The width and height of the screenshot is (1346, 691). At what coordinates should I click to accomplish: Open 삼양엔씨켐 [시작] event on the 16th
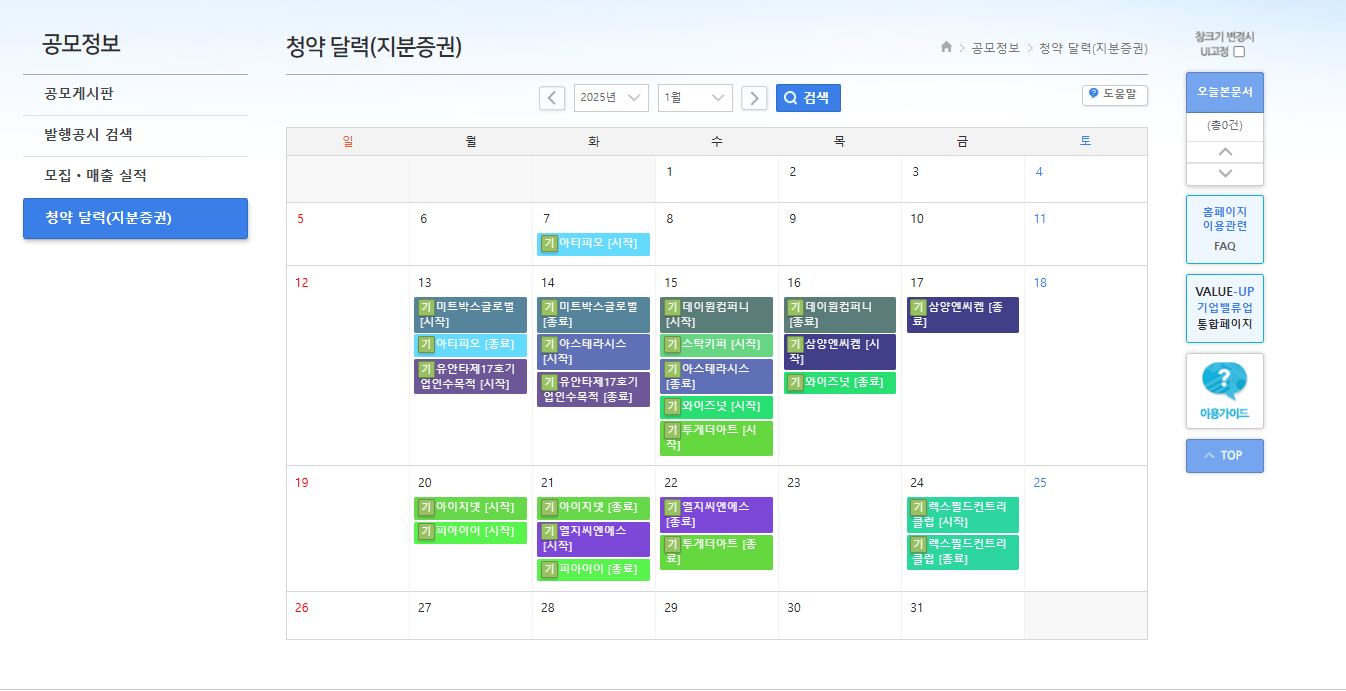(x=840, y=352)
